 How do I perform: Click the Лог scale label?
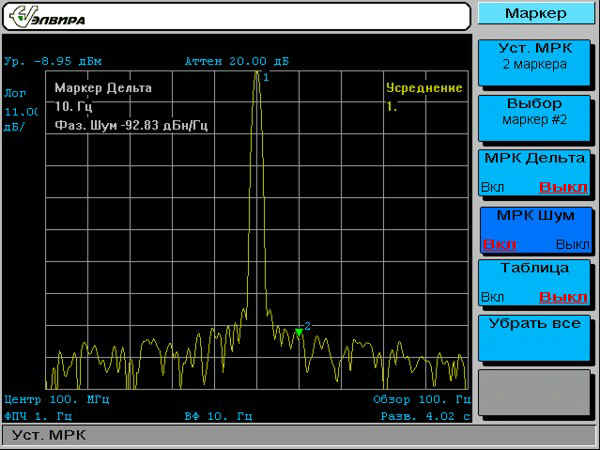15,93
